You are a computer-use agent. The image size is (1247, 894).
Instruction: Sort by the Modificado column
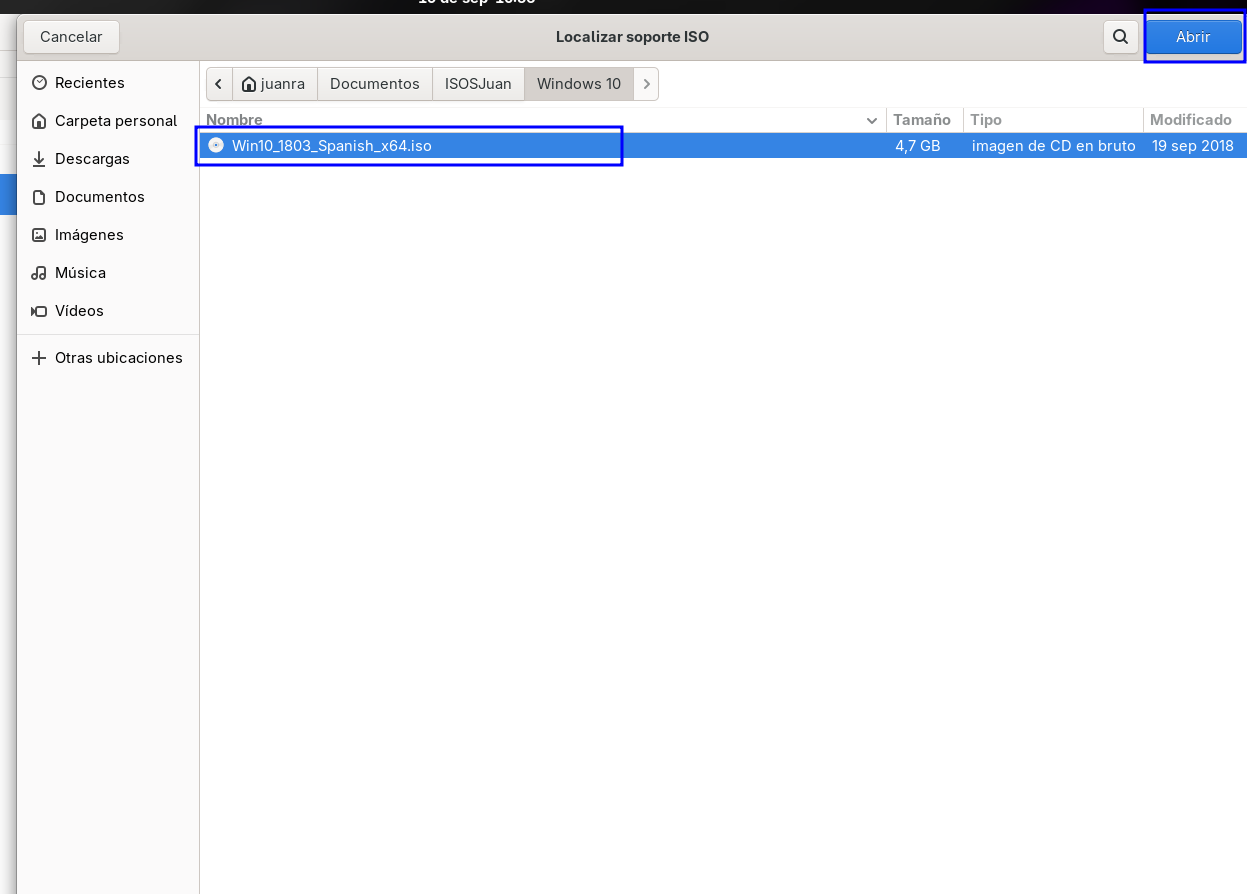(x=1194, y=120)
